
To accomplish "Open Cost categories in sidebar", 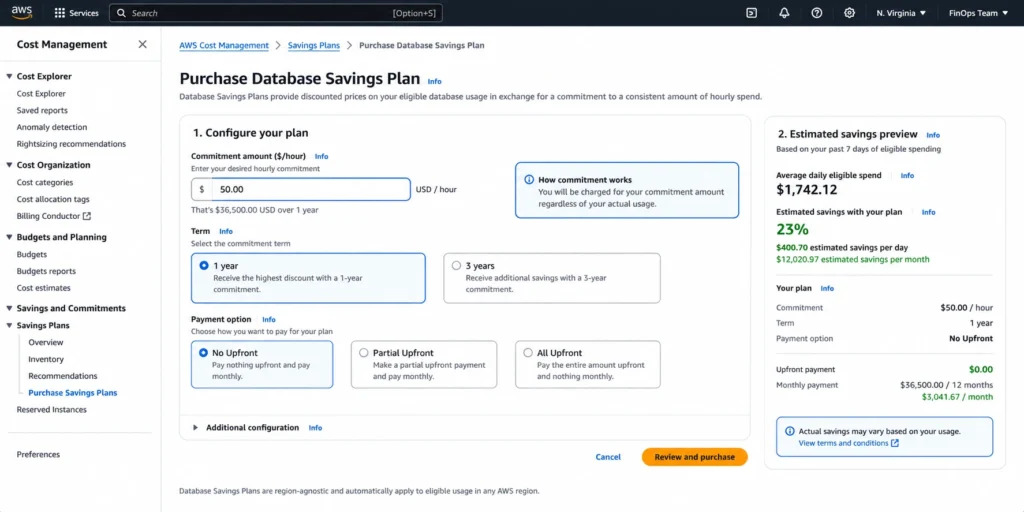I will (45, 183).
